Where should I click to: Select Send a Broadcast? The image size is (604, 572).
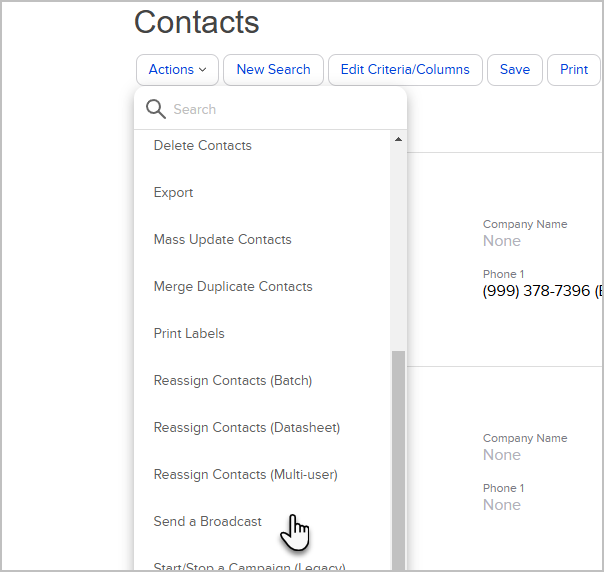point(208,522)
